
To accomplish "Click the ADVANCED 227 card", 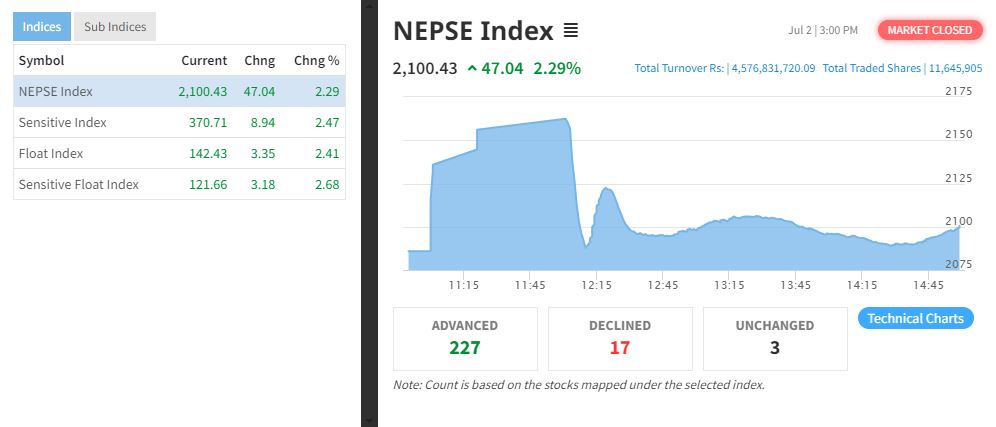I will (x=465, y=339).
